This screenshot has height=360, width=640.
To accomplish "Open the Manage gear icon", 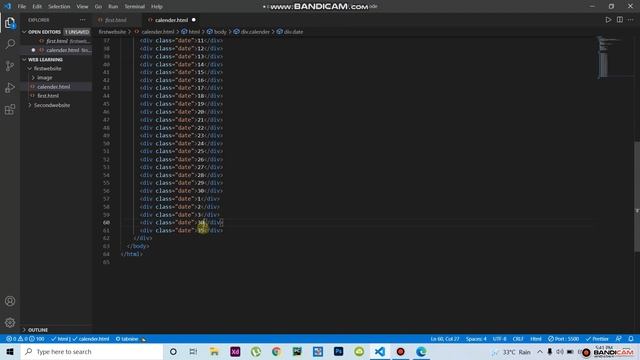I will 10,322.
